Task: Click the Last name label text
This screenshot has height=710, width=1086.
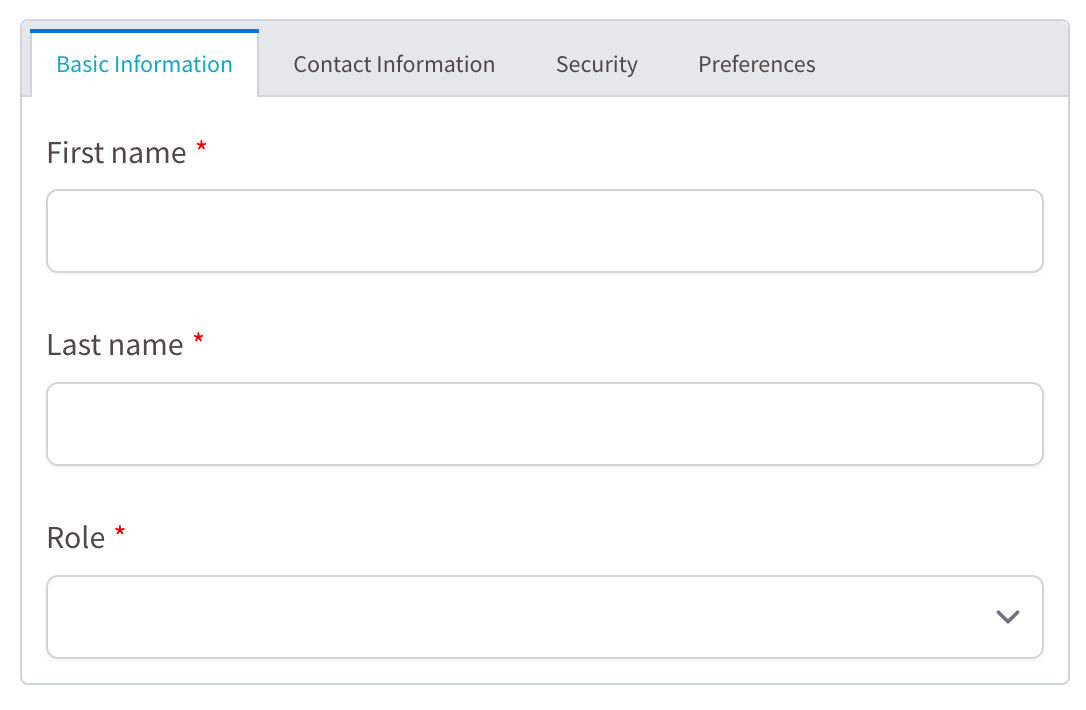Action: tap(115, 345)
